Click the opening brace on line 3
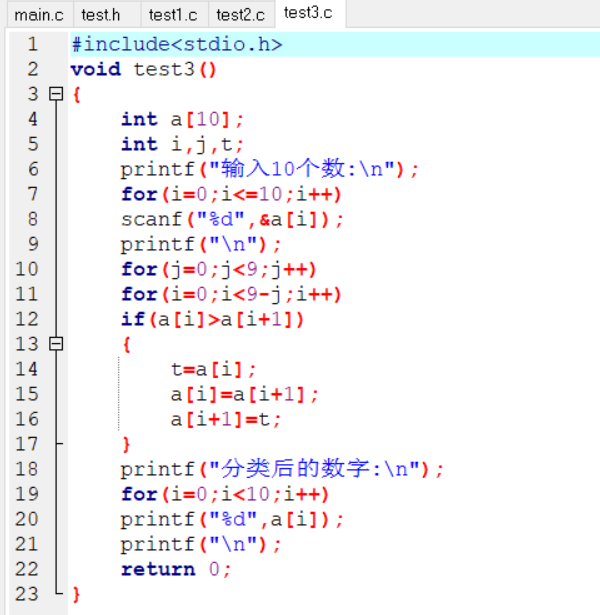This screenshot has width=600, height=615. pos(76,94)
